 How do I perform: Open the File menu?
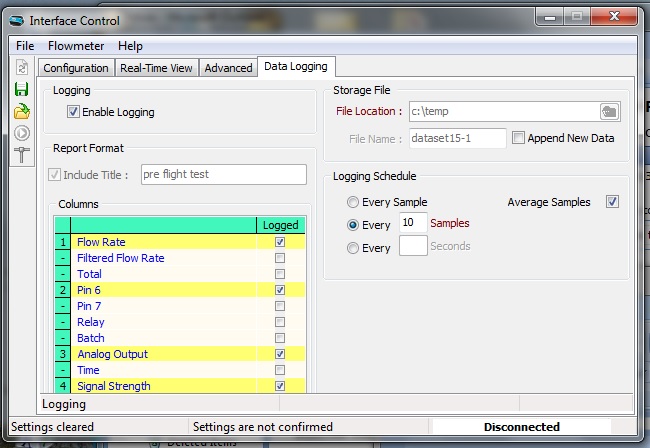[x=25, y=46]
